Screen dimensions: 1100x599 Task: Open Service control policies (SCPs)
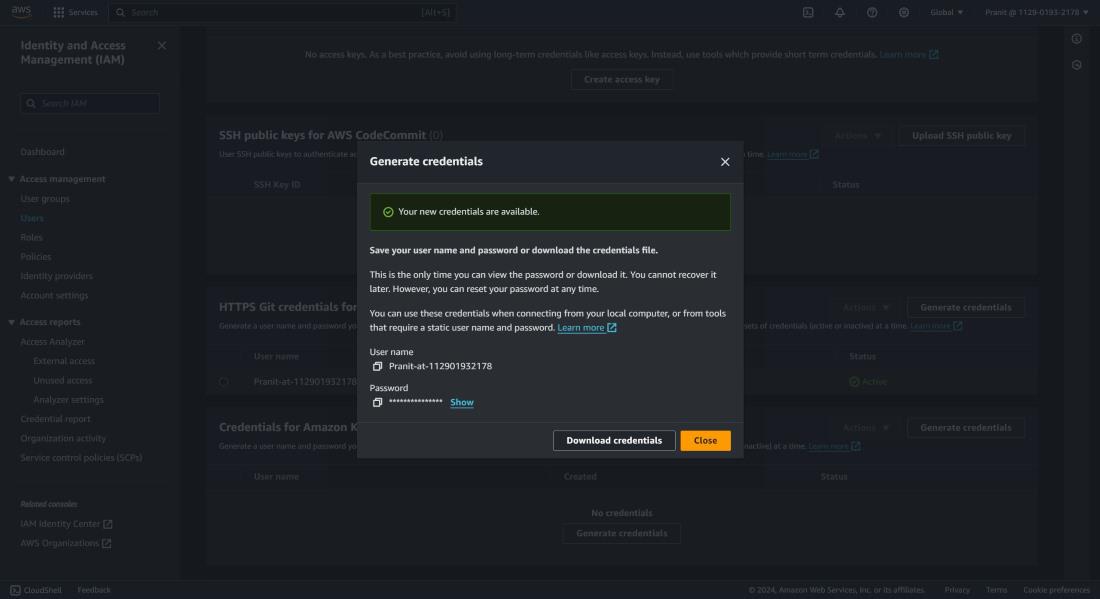tap(81, 457)
